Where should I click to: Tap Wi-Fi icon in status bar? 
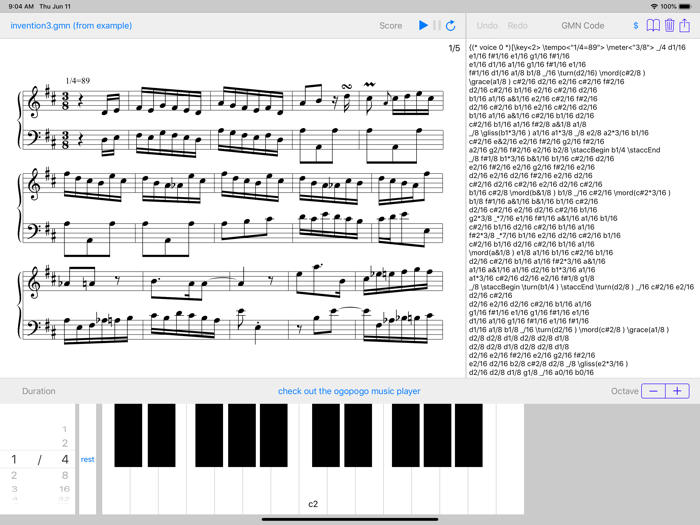(654, 6)
